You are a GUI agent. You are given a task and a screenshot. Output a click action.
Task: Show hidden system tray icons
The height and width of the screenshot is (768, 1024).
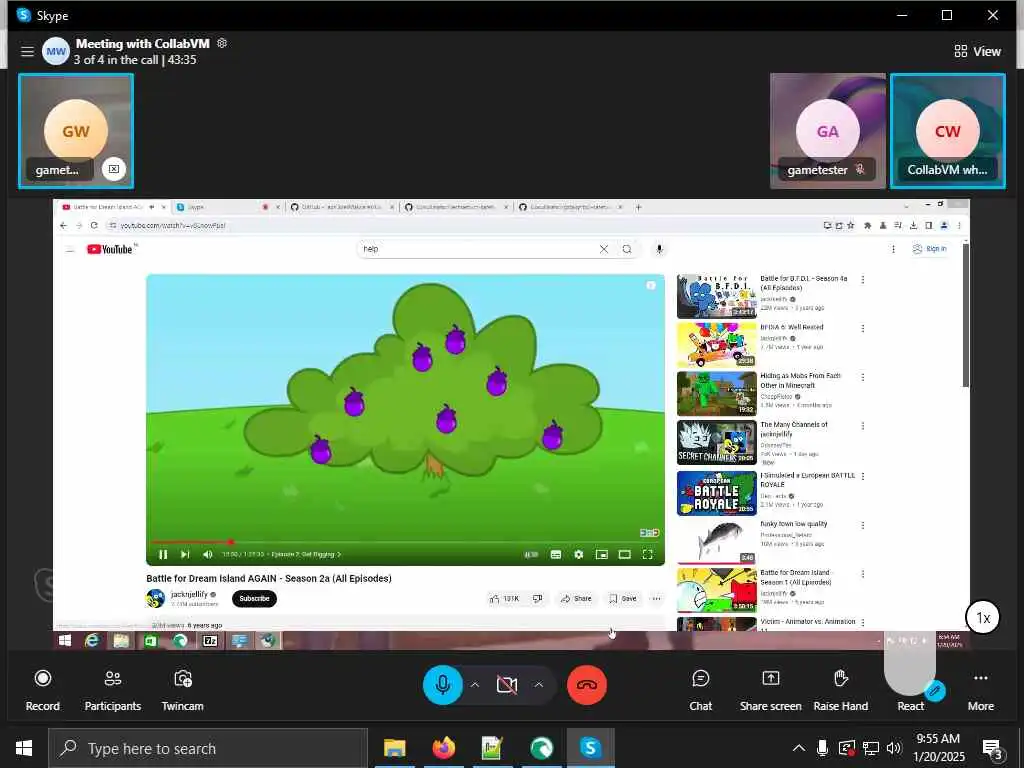(799, 748)
